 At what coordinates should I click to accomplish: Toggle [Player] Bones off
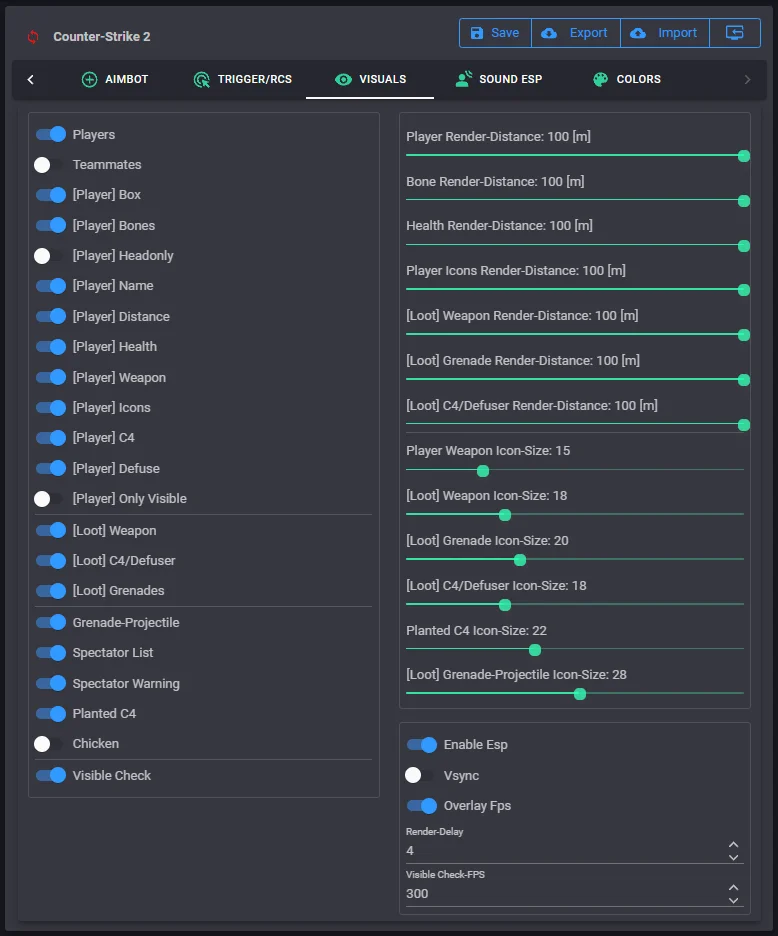(x=51, y=225)
